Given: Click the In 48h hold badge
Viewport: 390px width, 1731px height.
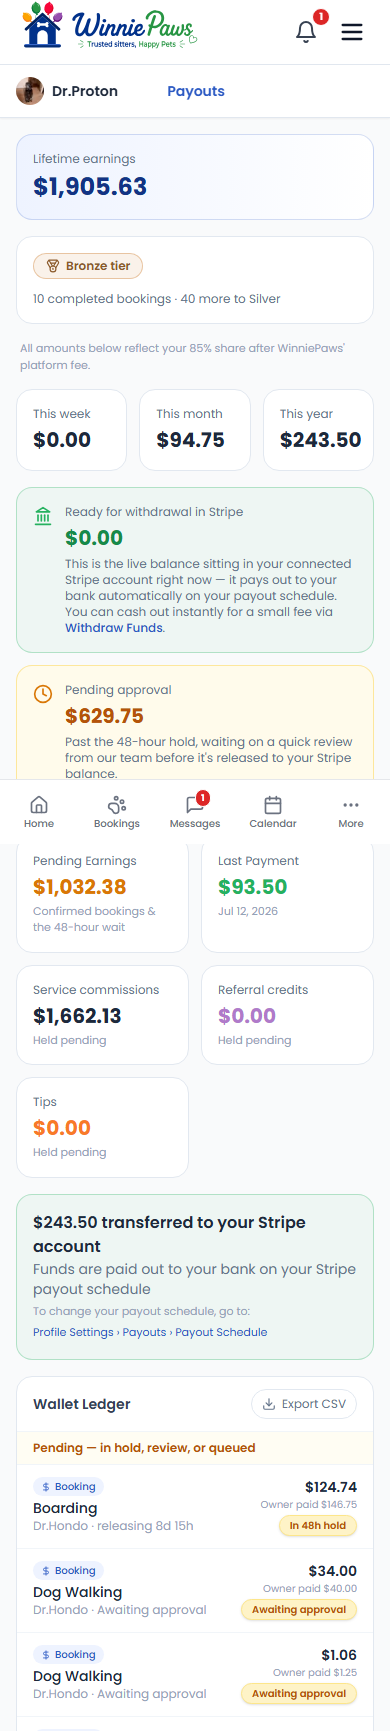Looking at the screenshot, I should pos(318,1526).
